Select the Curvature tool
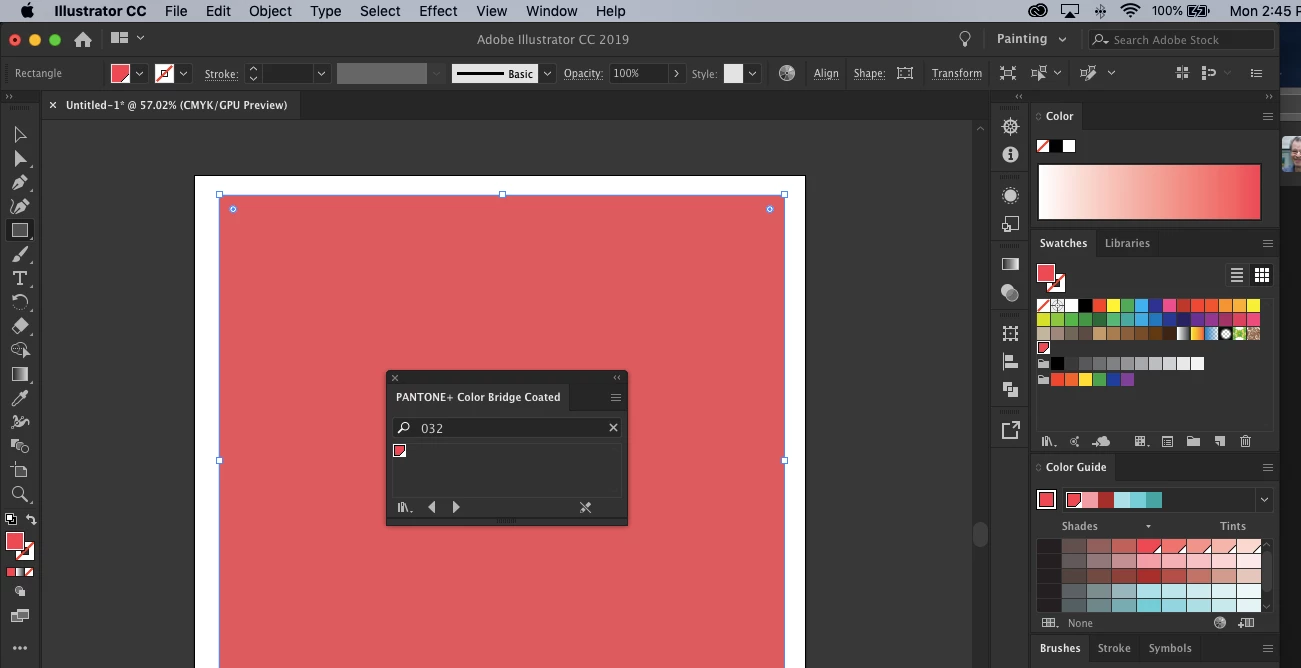 click(x=19, y=206)
